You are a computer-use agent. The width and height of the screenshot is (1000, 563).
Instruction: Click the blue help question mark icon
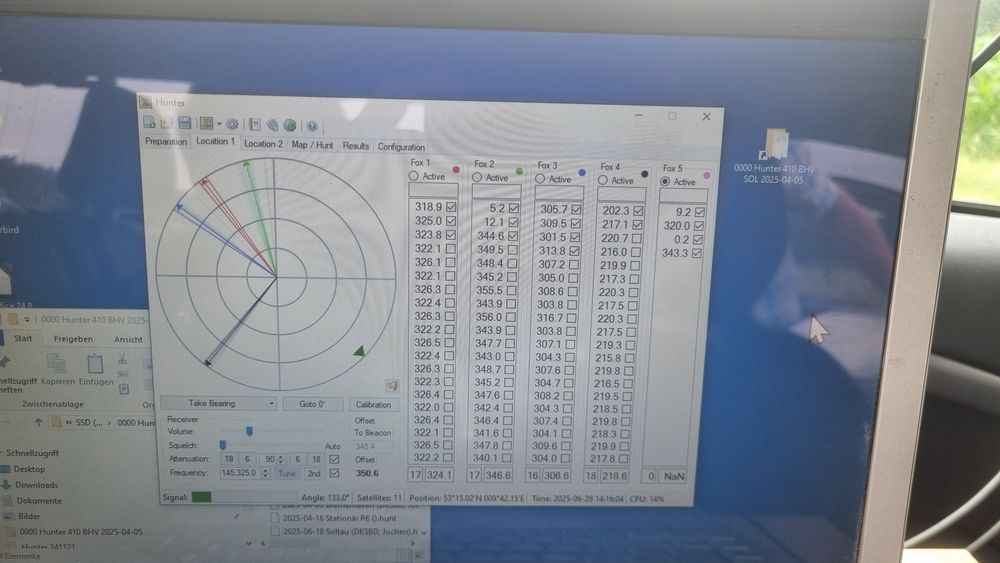coord(312,126)
